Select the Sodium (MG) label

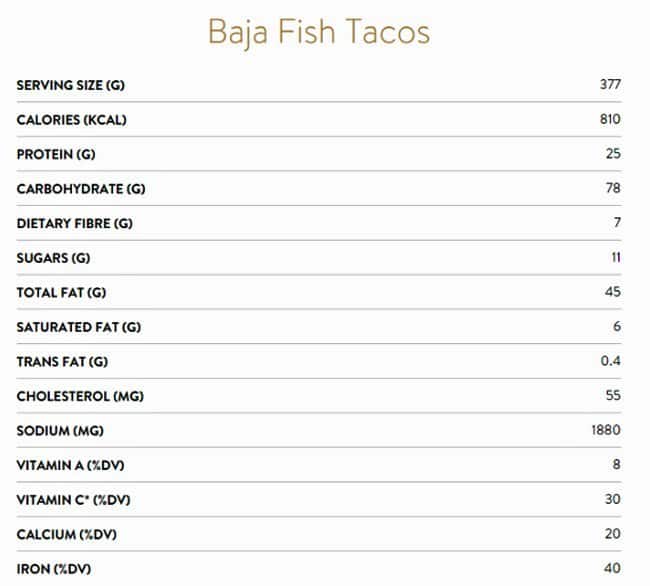pyautogui.click(x=59, y=431)
